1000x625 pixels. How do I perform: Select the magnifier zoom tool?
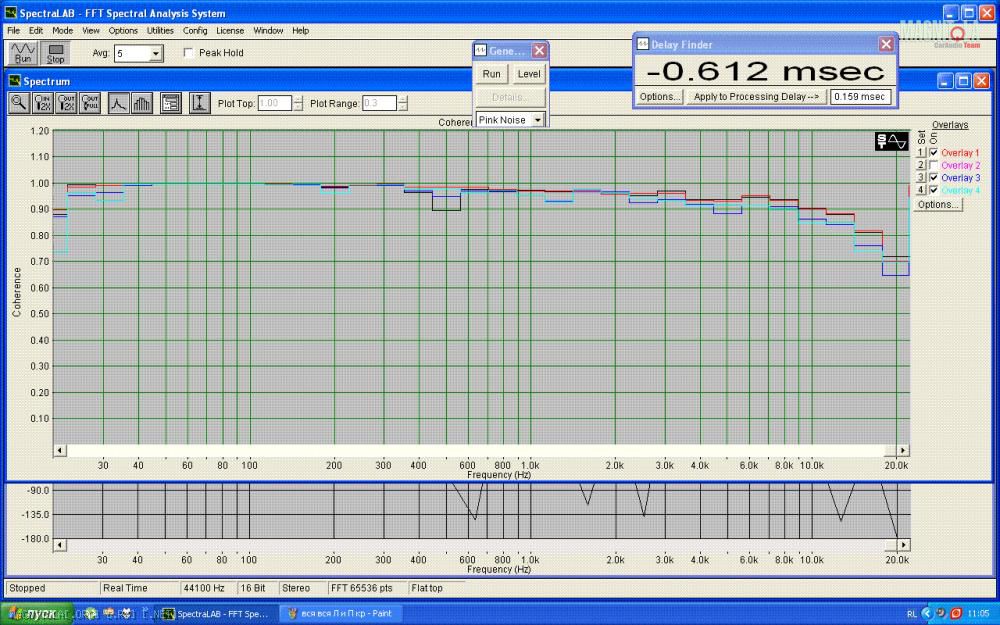click(19, 103)
